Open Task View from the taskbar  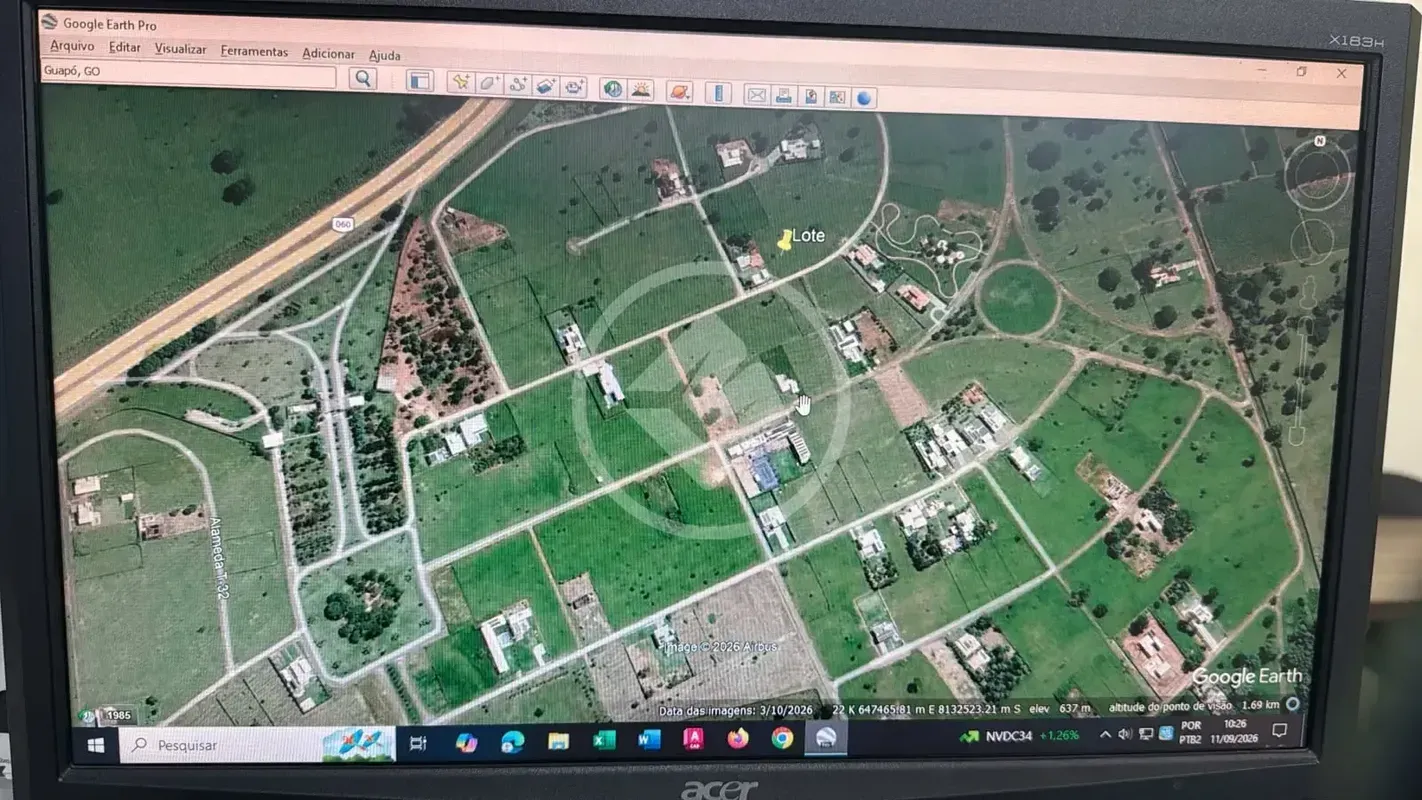[x=419, y=743]
